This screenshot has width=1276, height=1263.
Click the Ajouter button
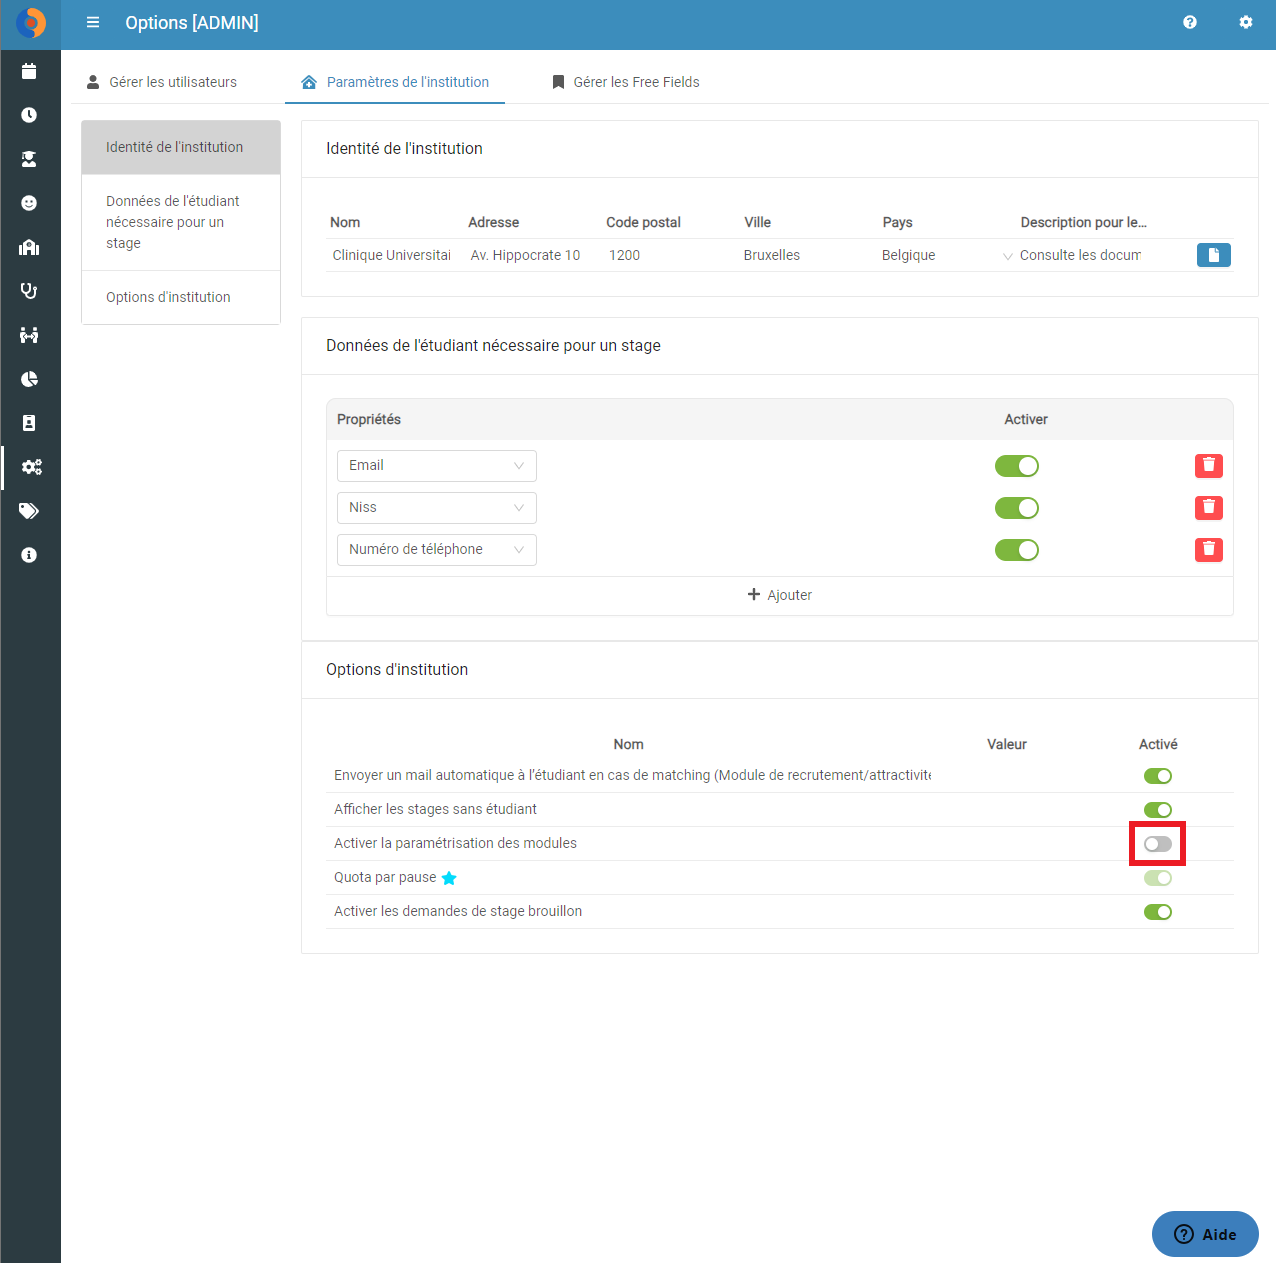click(780, 595)
